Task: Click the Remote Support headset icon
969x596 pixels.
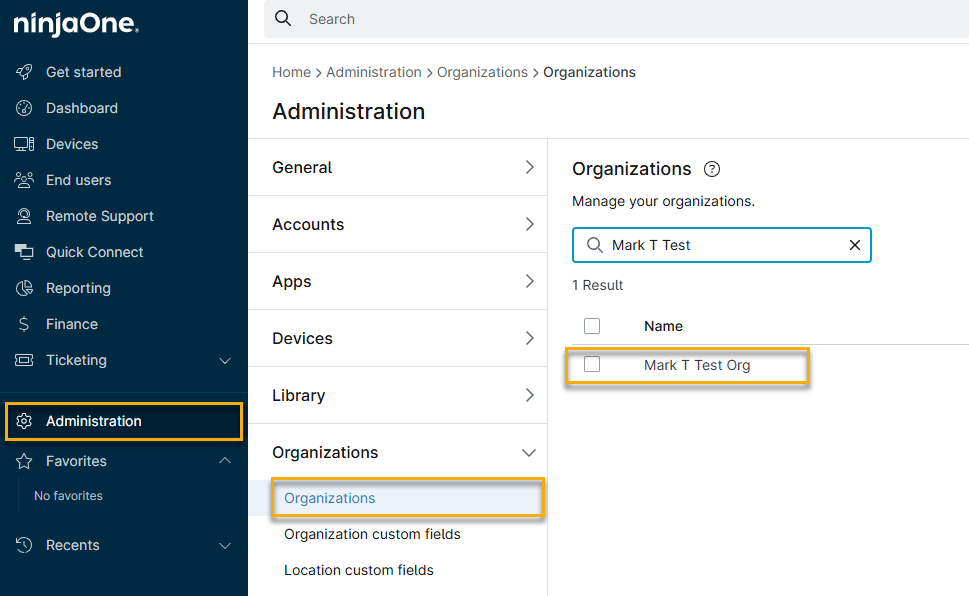Action: click(x=24, y=216)
